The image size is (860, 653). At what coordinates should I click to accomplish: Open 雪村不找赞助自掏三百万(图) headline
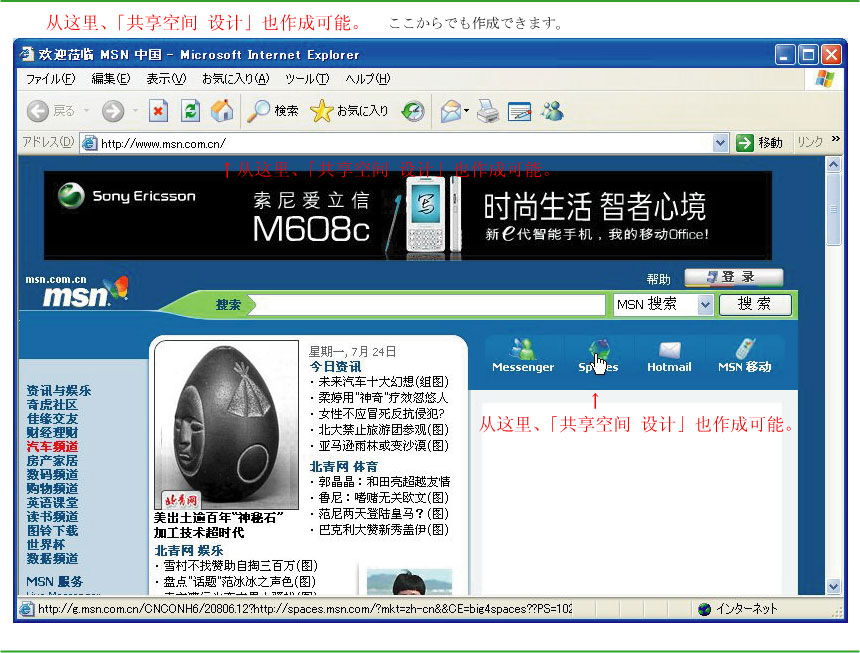point(240,566)
